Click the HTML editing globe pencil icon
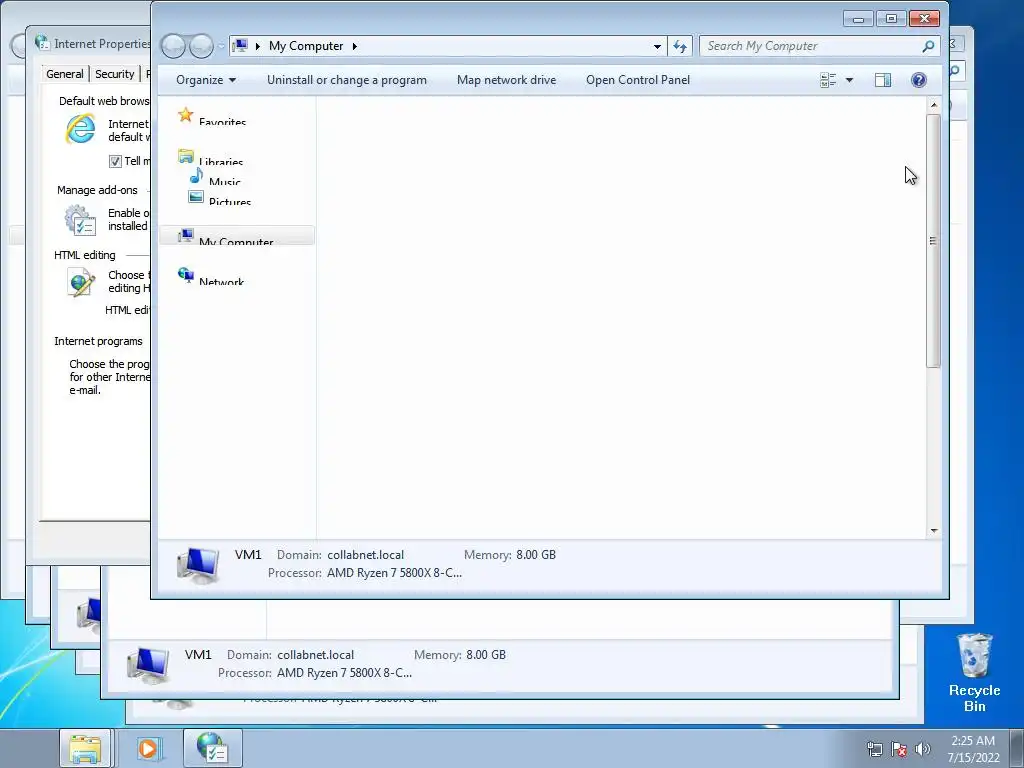 tap(81, 283)
